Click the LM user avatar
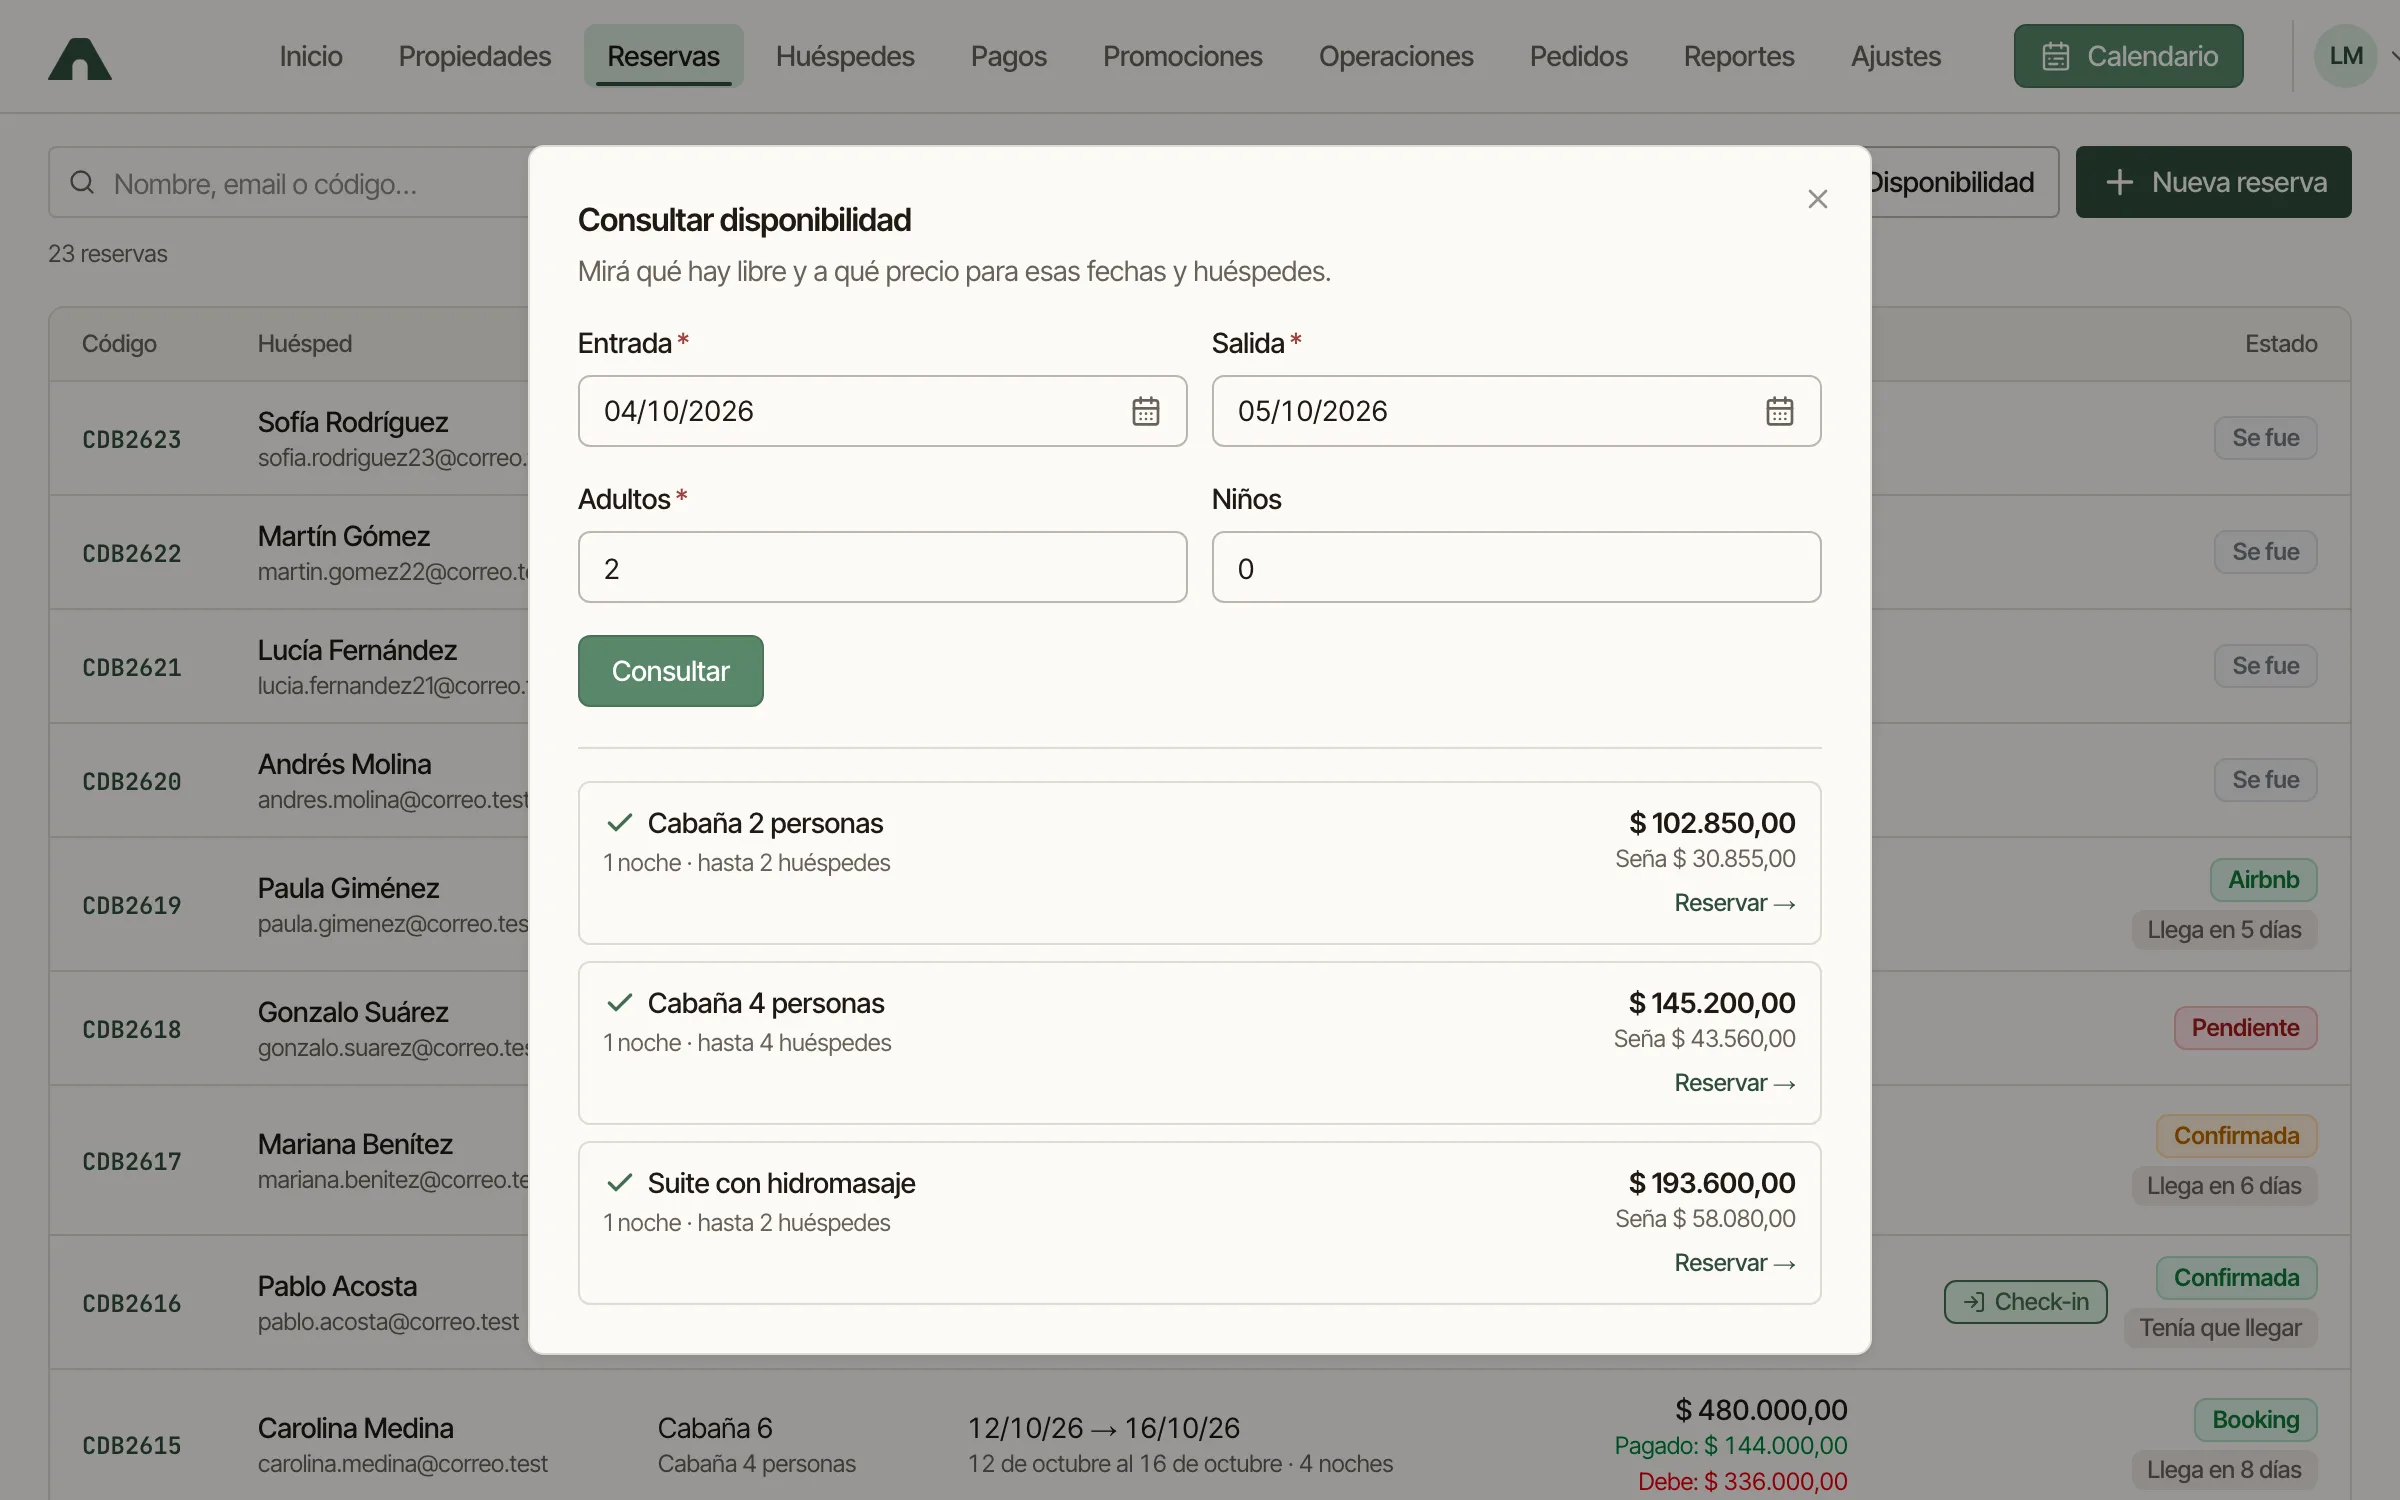The image size is (2400, 1500). pyautogui.click(x=2346, y=56)
